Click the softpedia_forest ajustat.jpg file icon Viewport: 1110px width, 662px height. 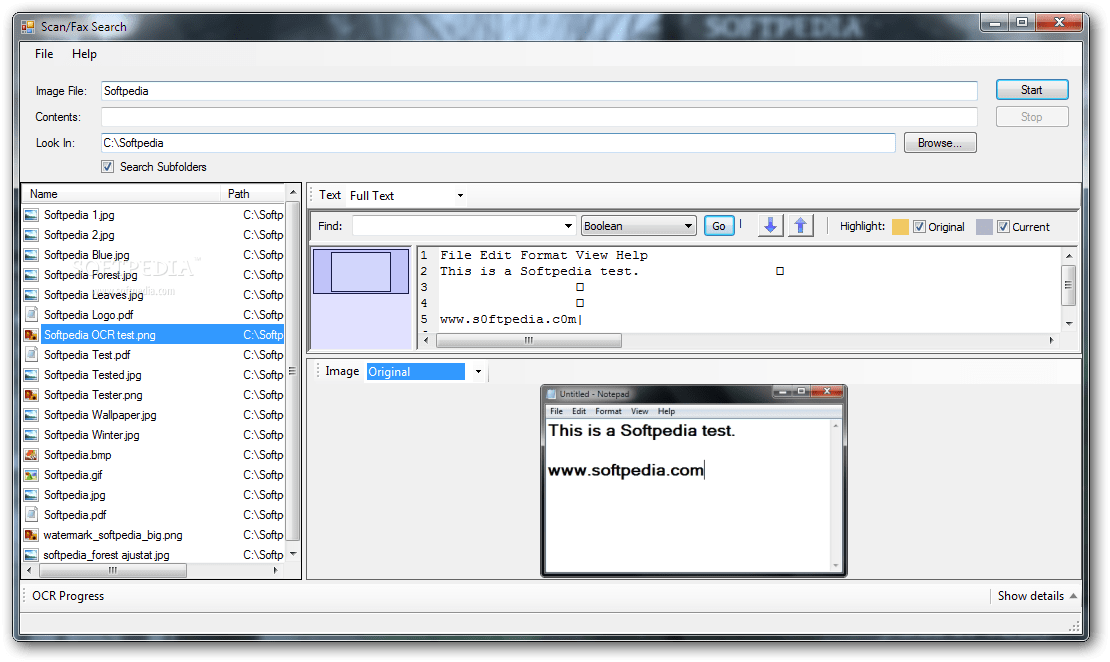[x=31, y=555]
